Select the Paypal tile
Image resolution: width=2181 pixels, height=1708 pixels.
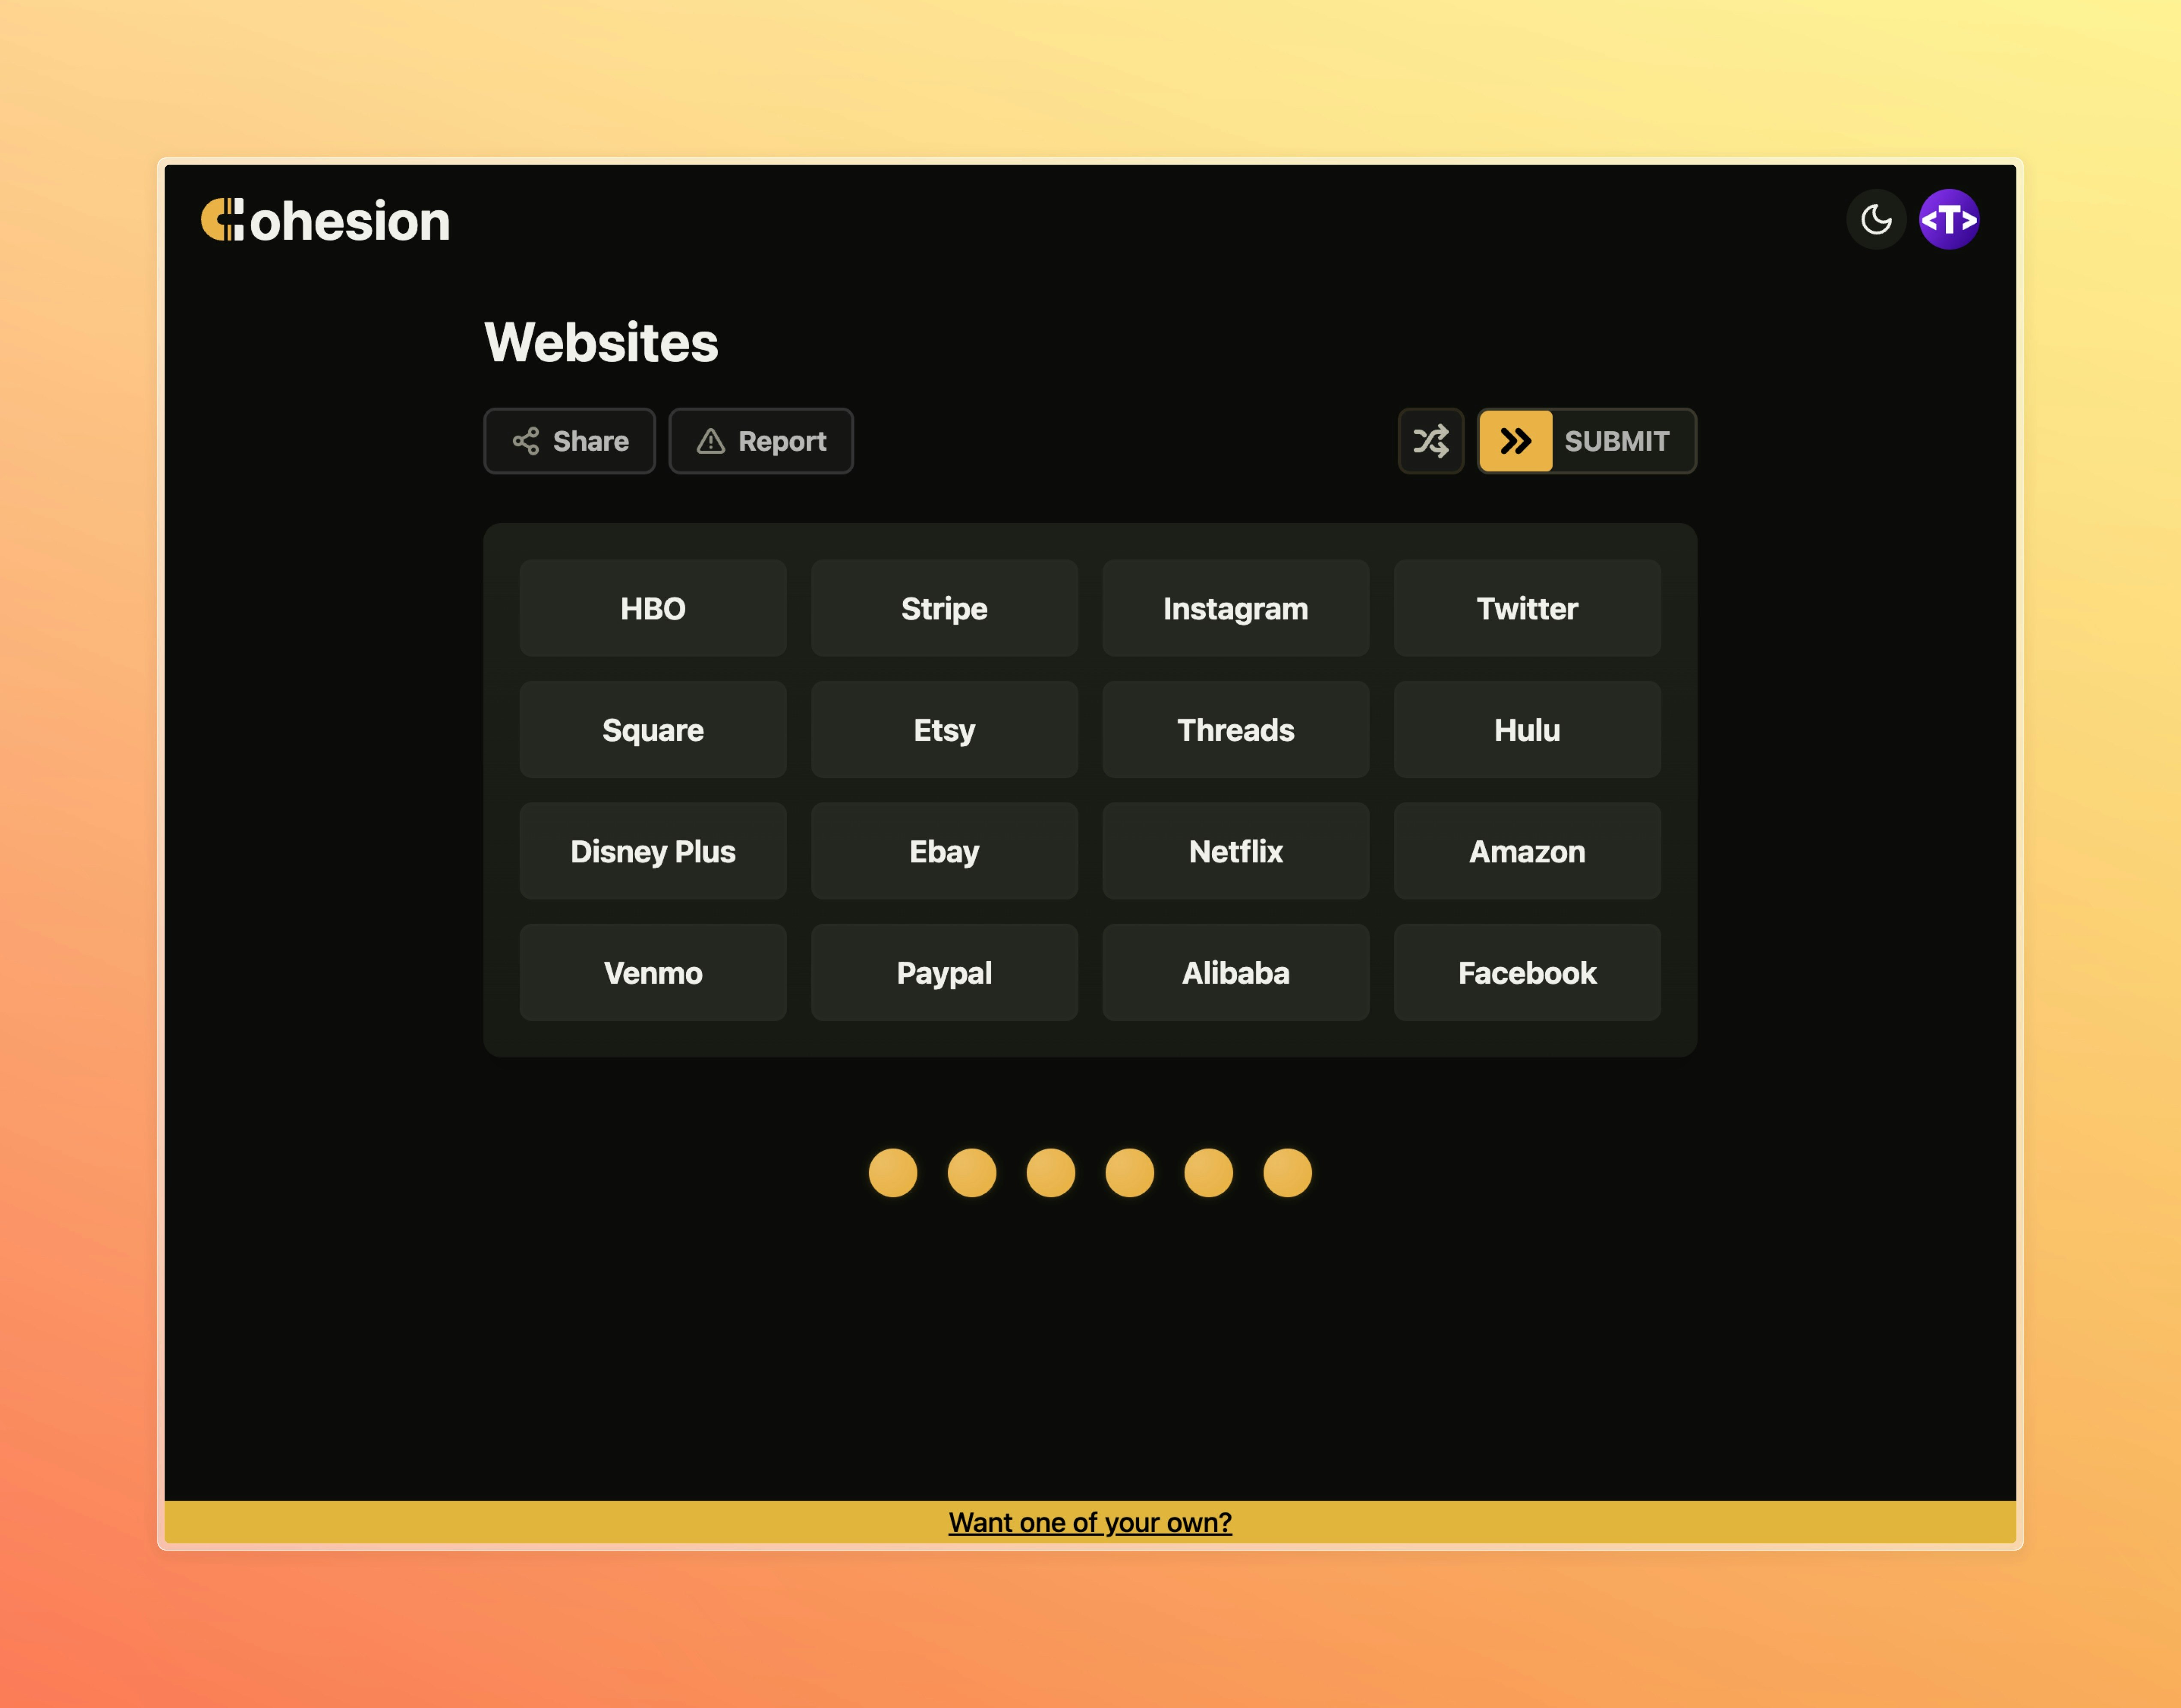(x=944, y=973)
